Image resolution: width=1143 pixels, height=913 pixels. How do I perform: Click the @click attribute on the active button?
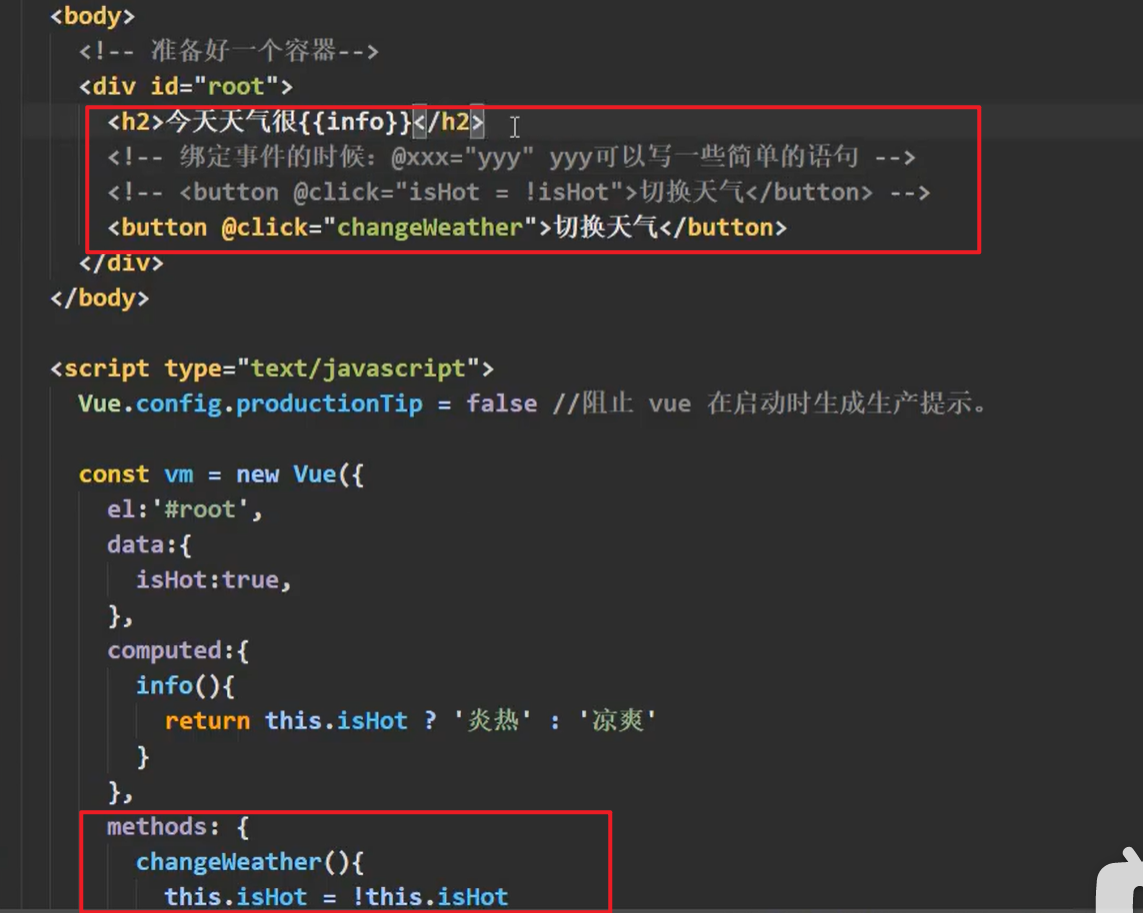(x=265, y=228)
